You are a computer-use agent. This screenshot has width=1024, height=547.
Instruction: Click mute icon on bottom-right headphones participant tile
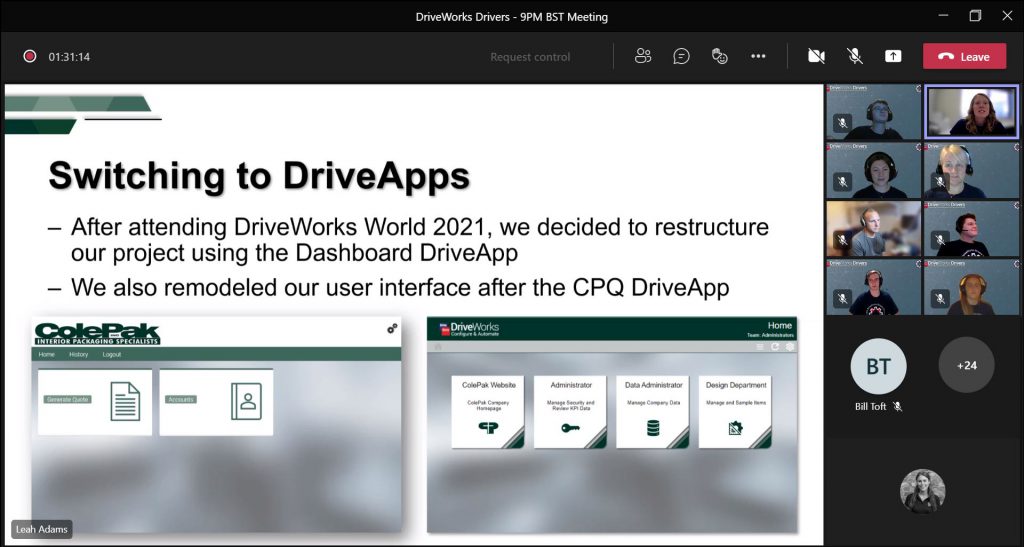pos(940,298)
